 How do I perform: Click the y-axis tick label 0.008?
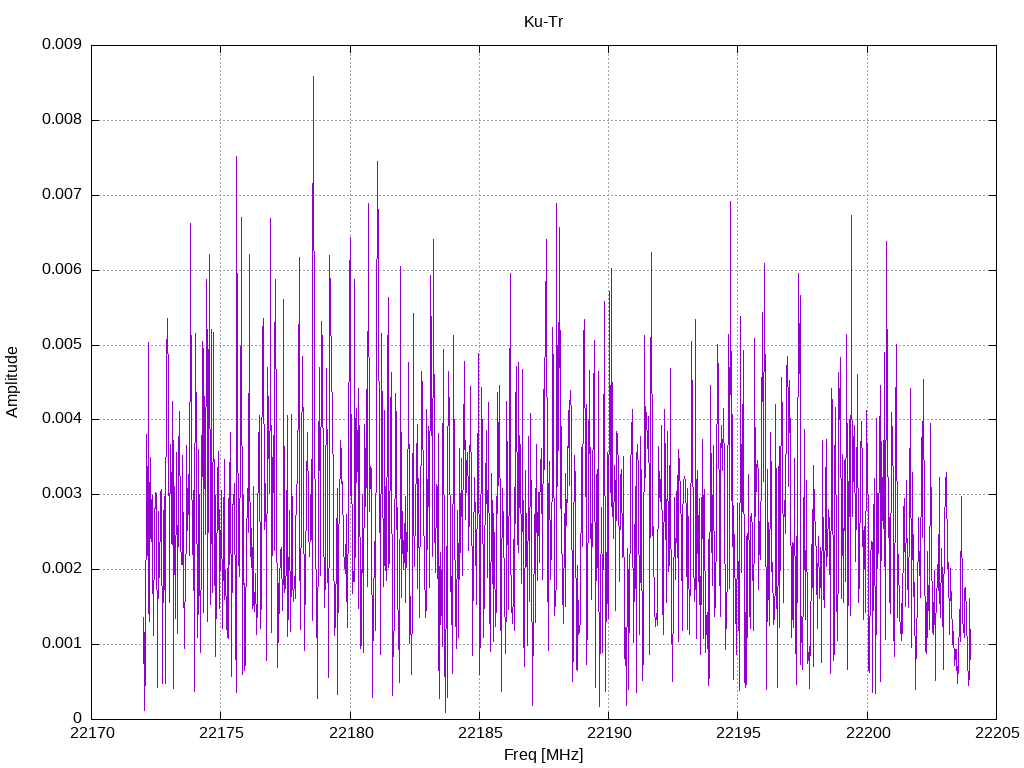pos(62,120)
